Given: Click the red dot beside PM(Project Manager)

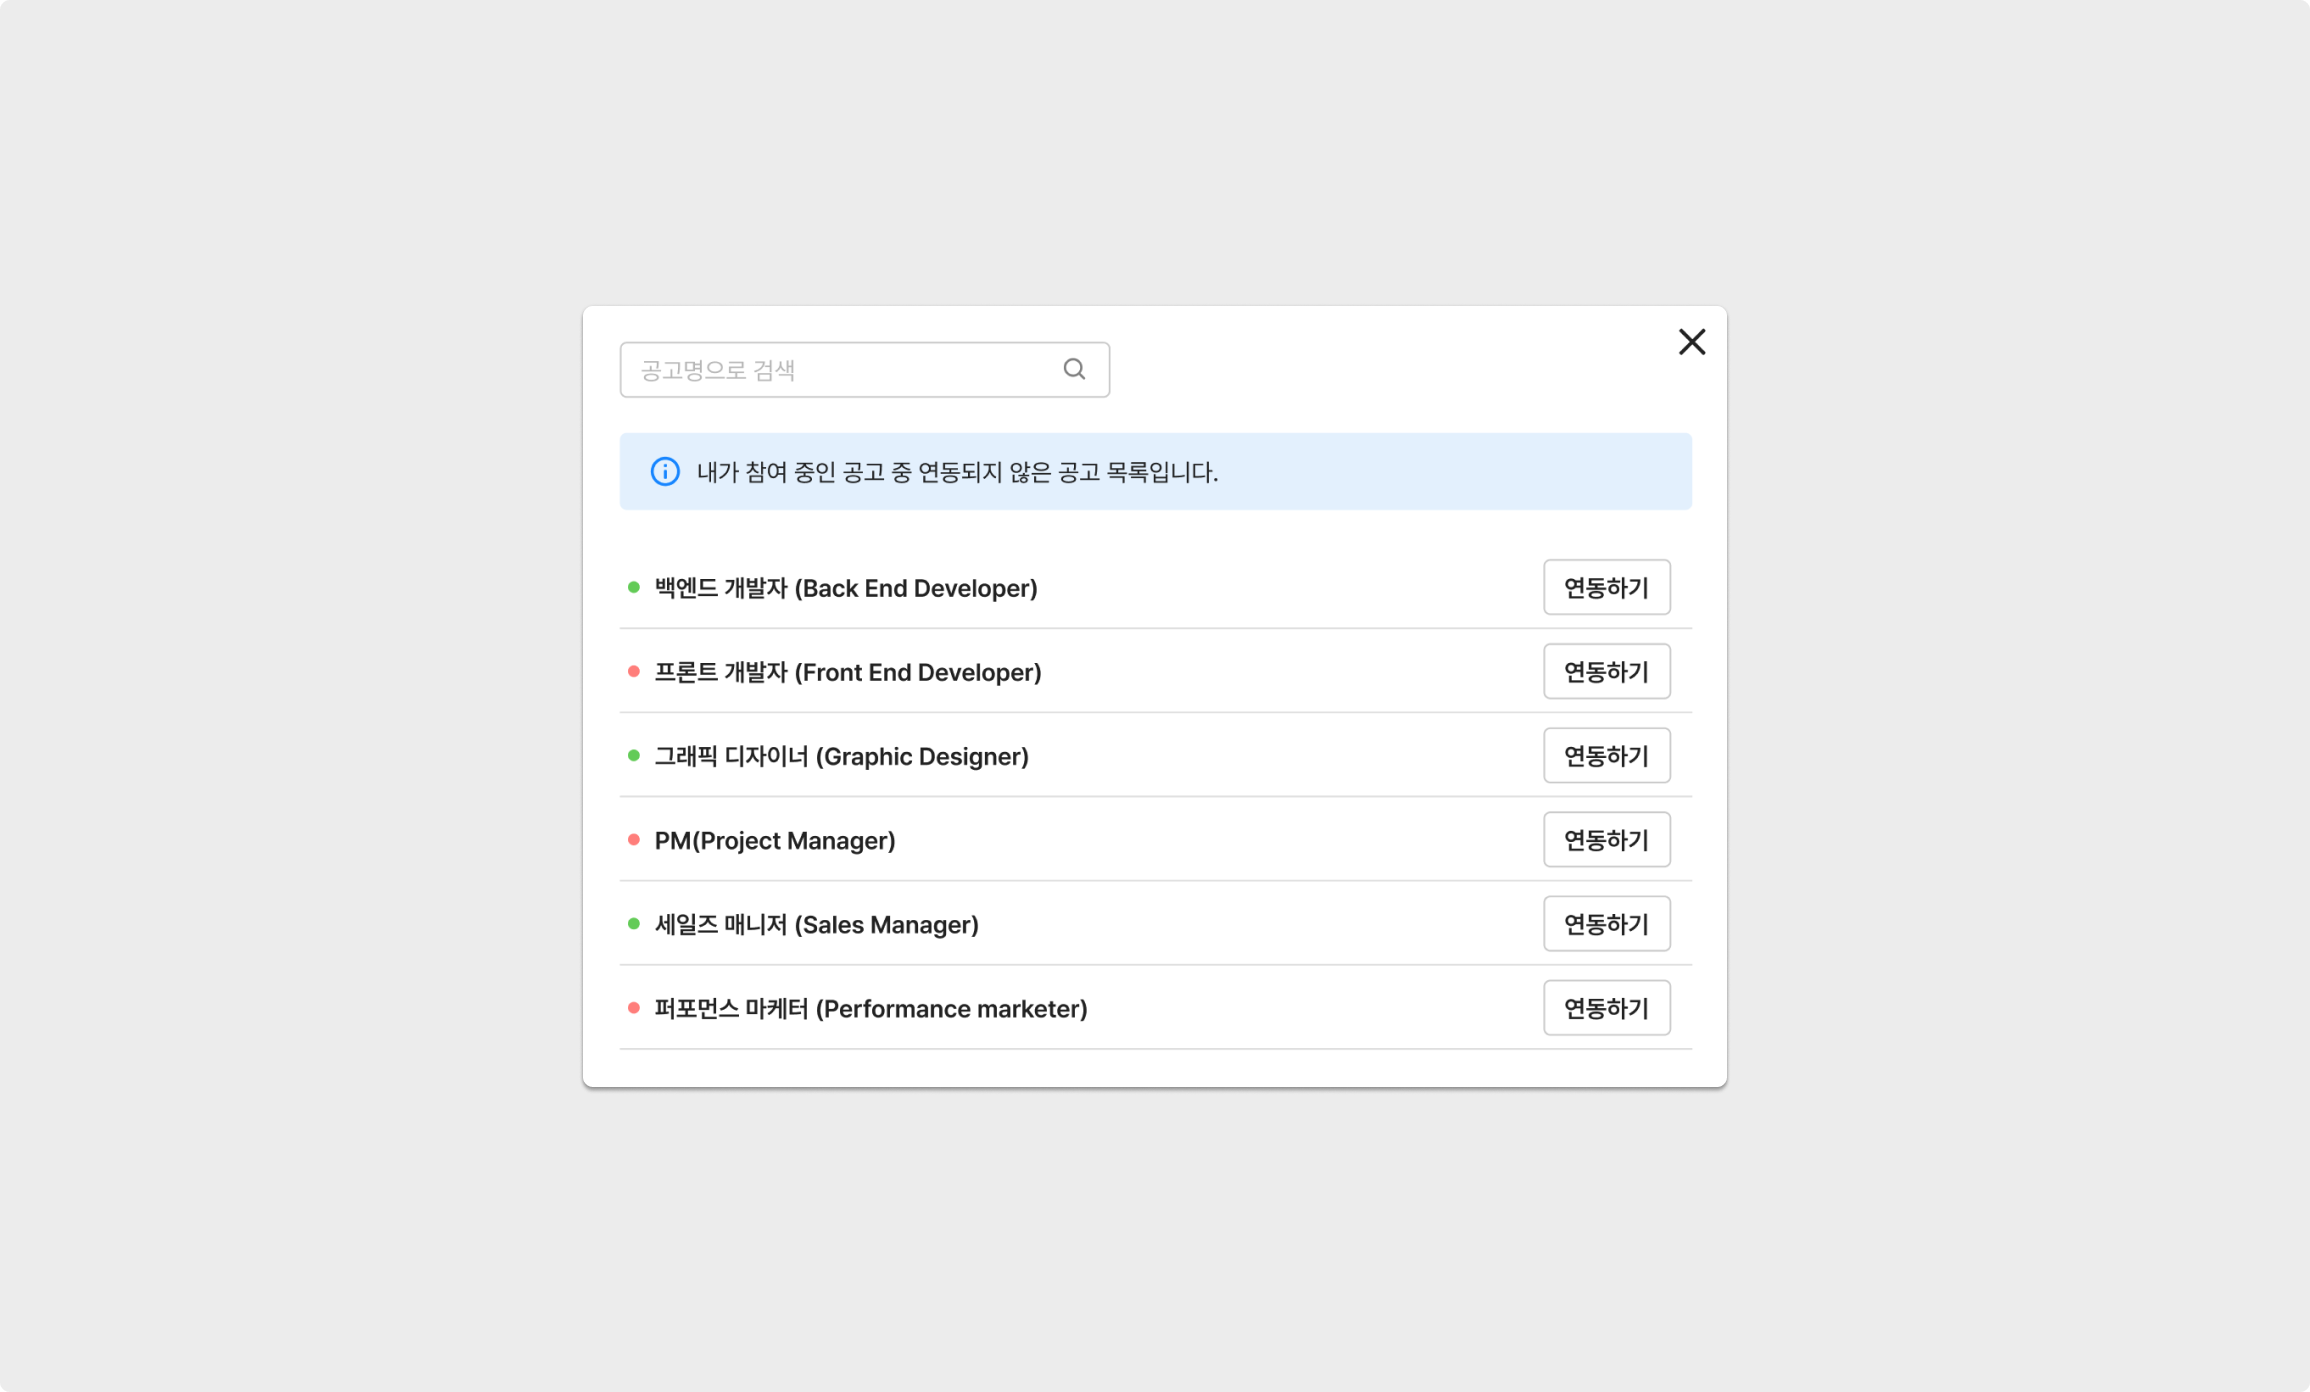Looking at the screenshot, I should click(633, 839).
